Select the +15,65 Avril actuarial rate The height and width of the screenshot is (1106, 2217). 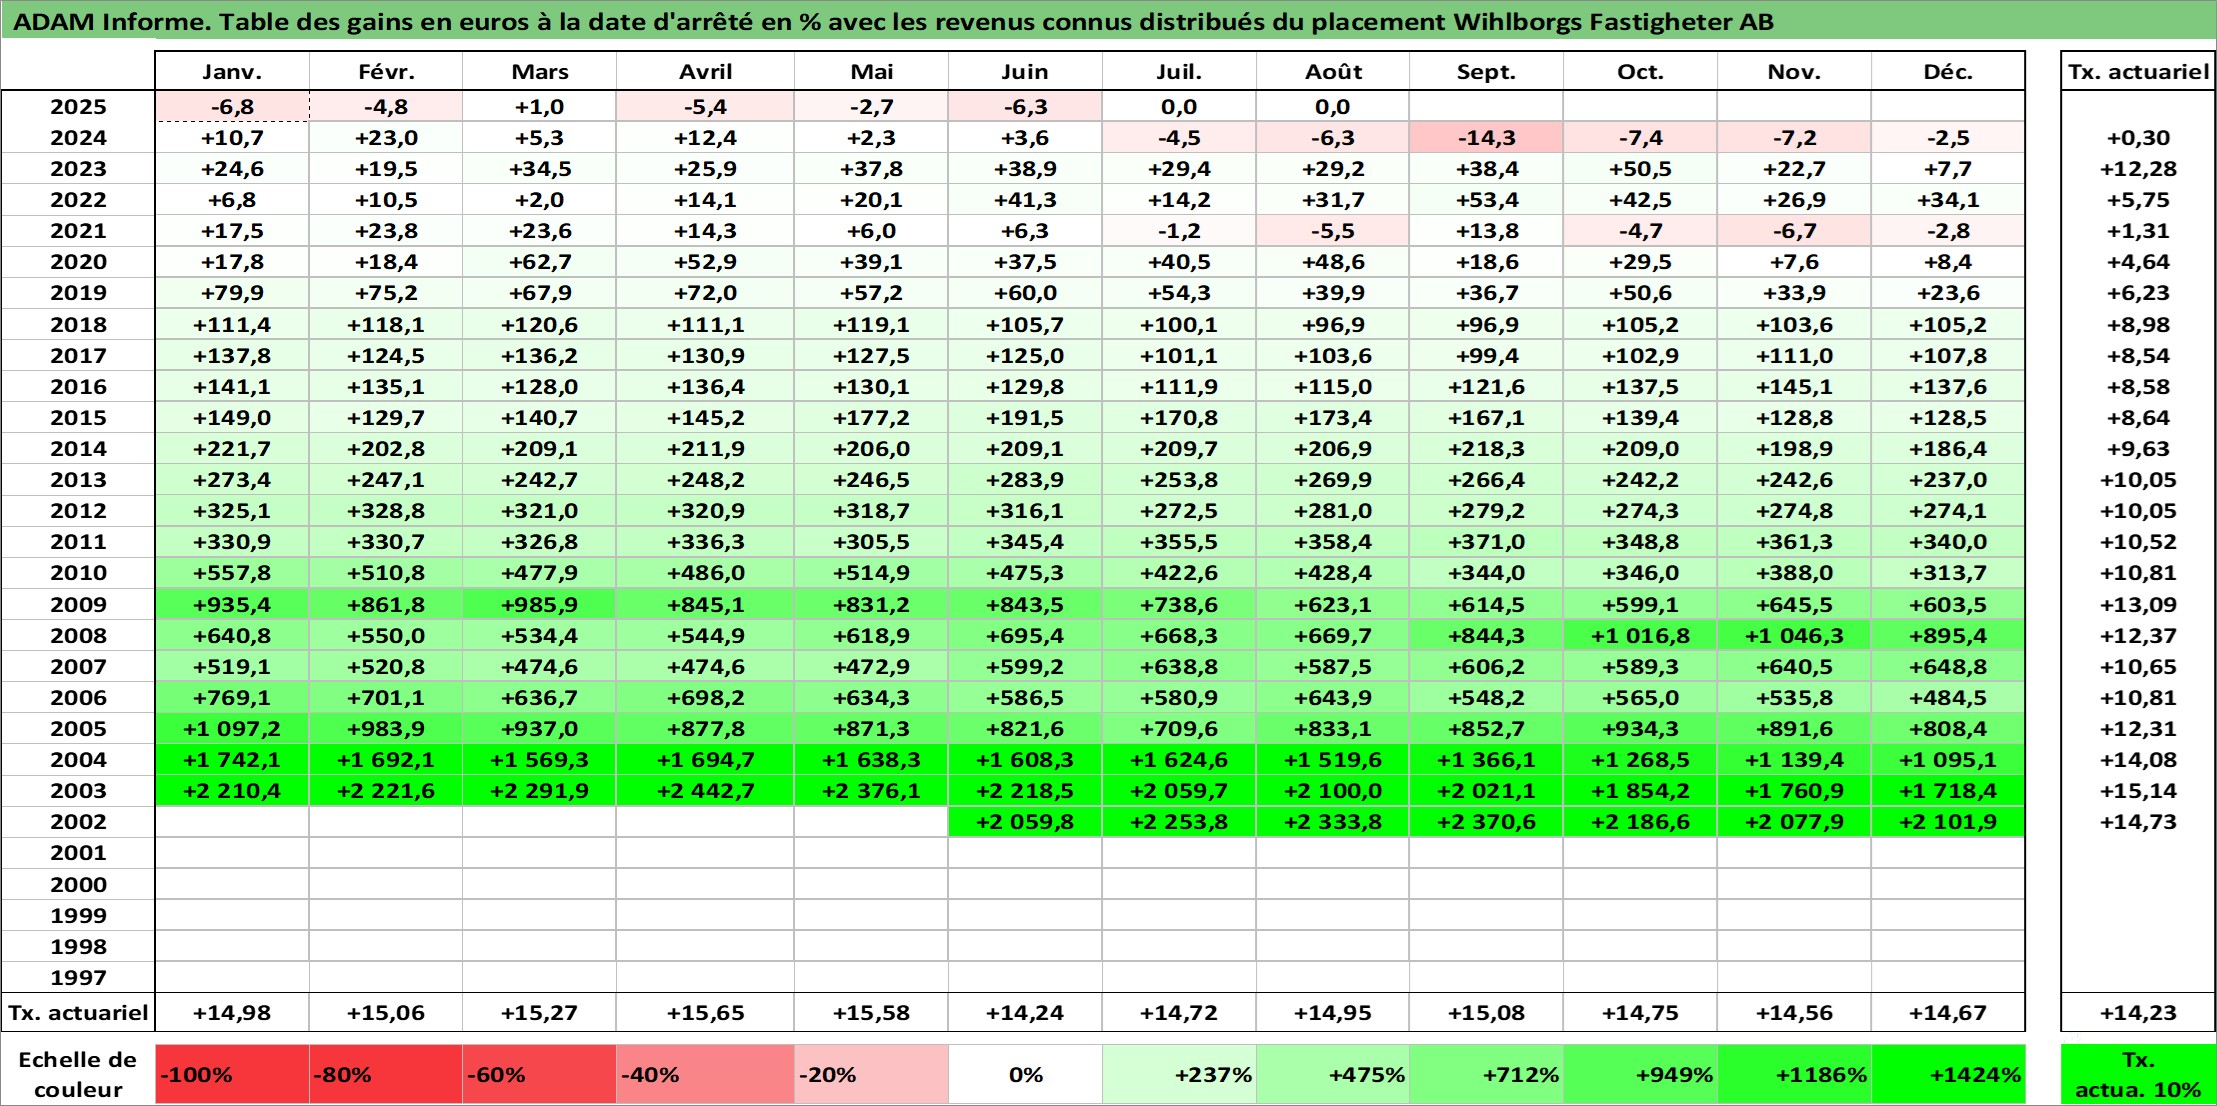point(705,1013)
